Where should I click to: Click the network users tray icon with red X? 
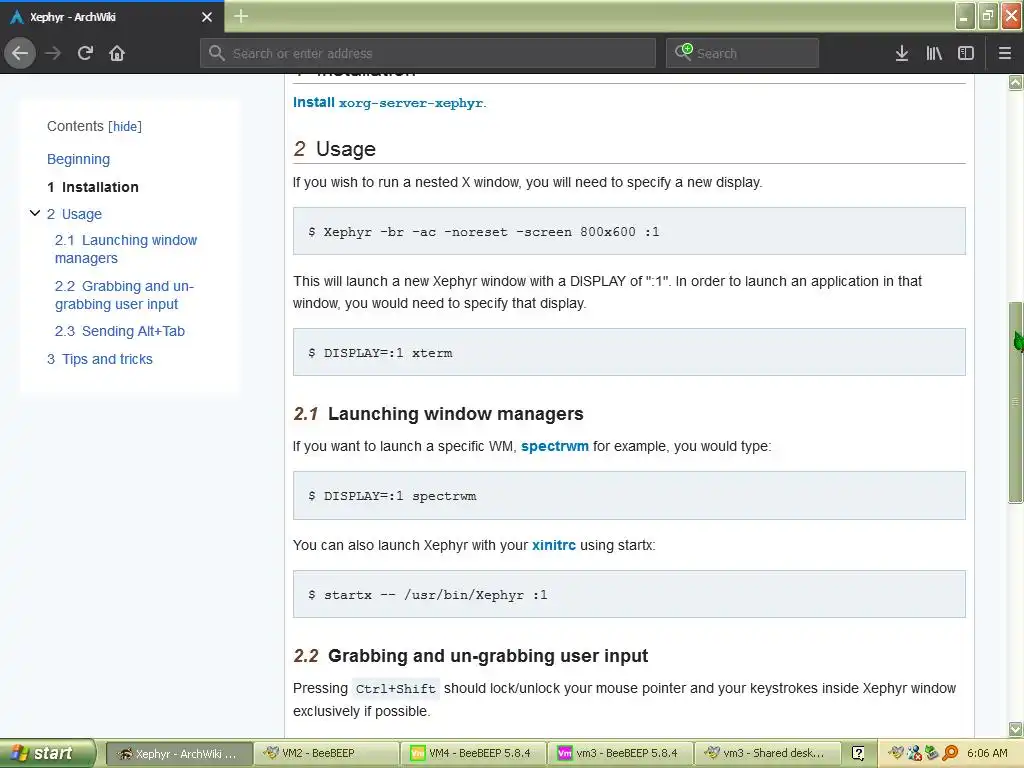914,753
